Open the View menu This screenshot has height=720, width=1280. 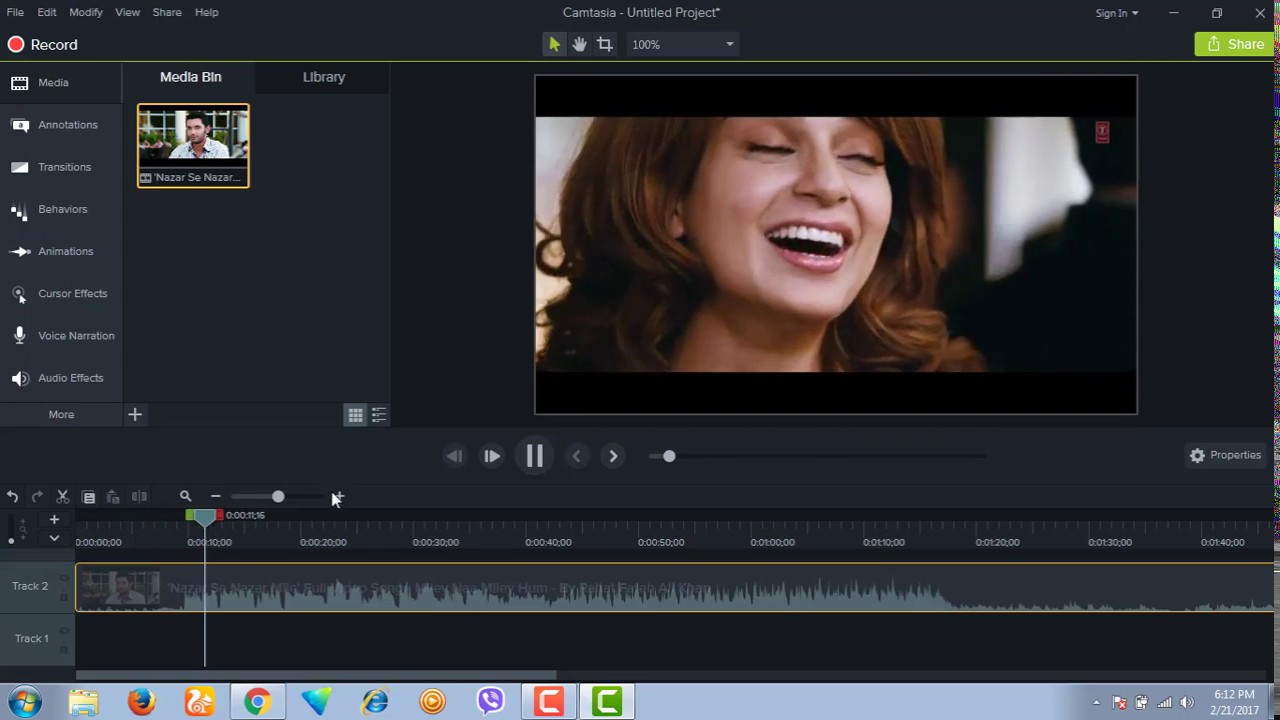tap(127, 12)
